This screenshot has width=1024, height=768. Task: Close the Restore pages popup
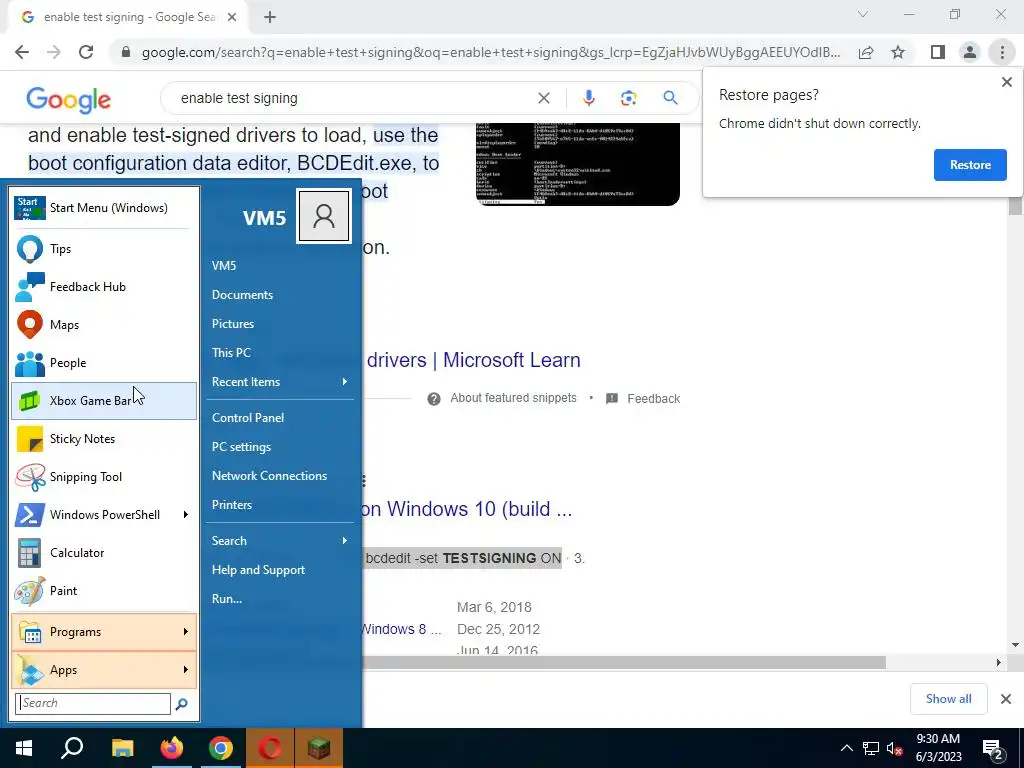(x=1006, y=82)
